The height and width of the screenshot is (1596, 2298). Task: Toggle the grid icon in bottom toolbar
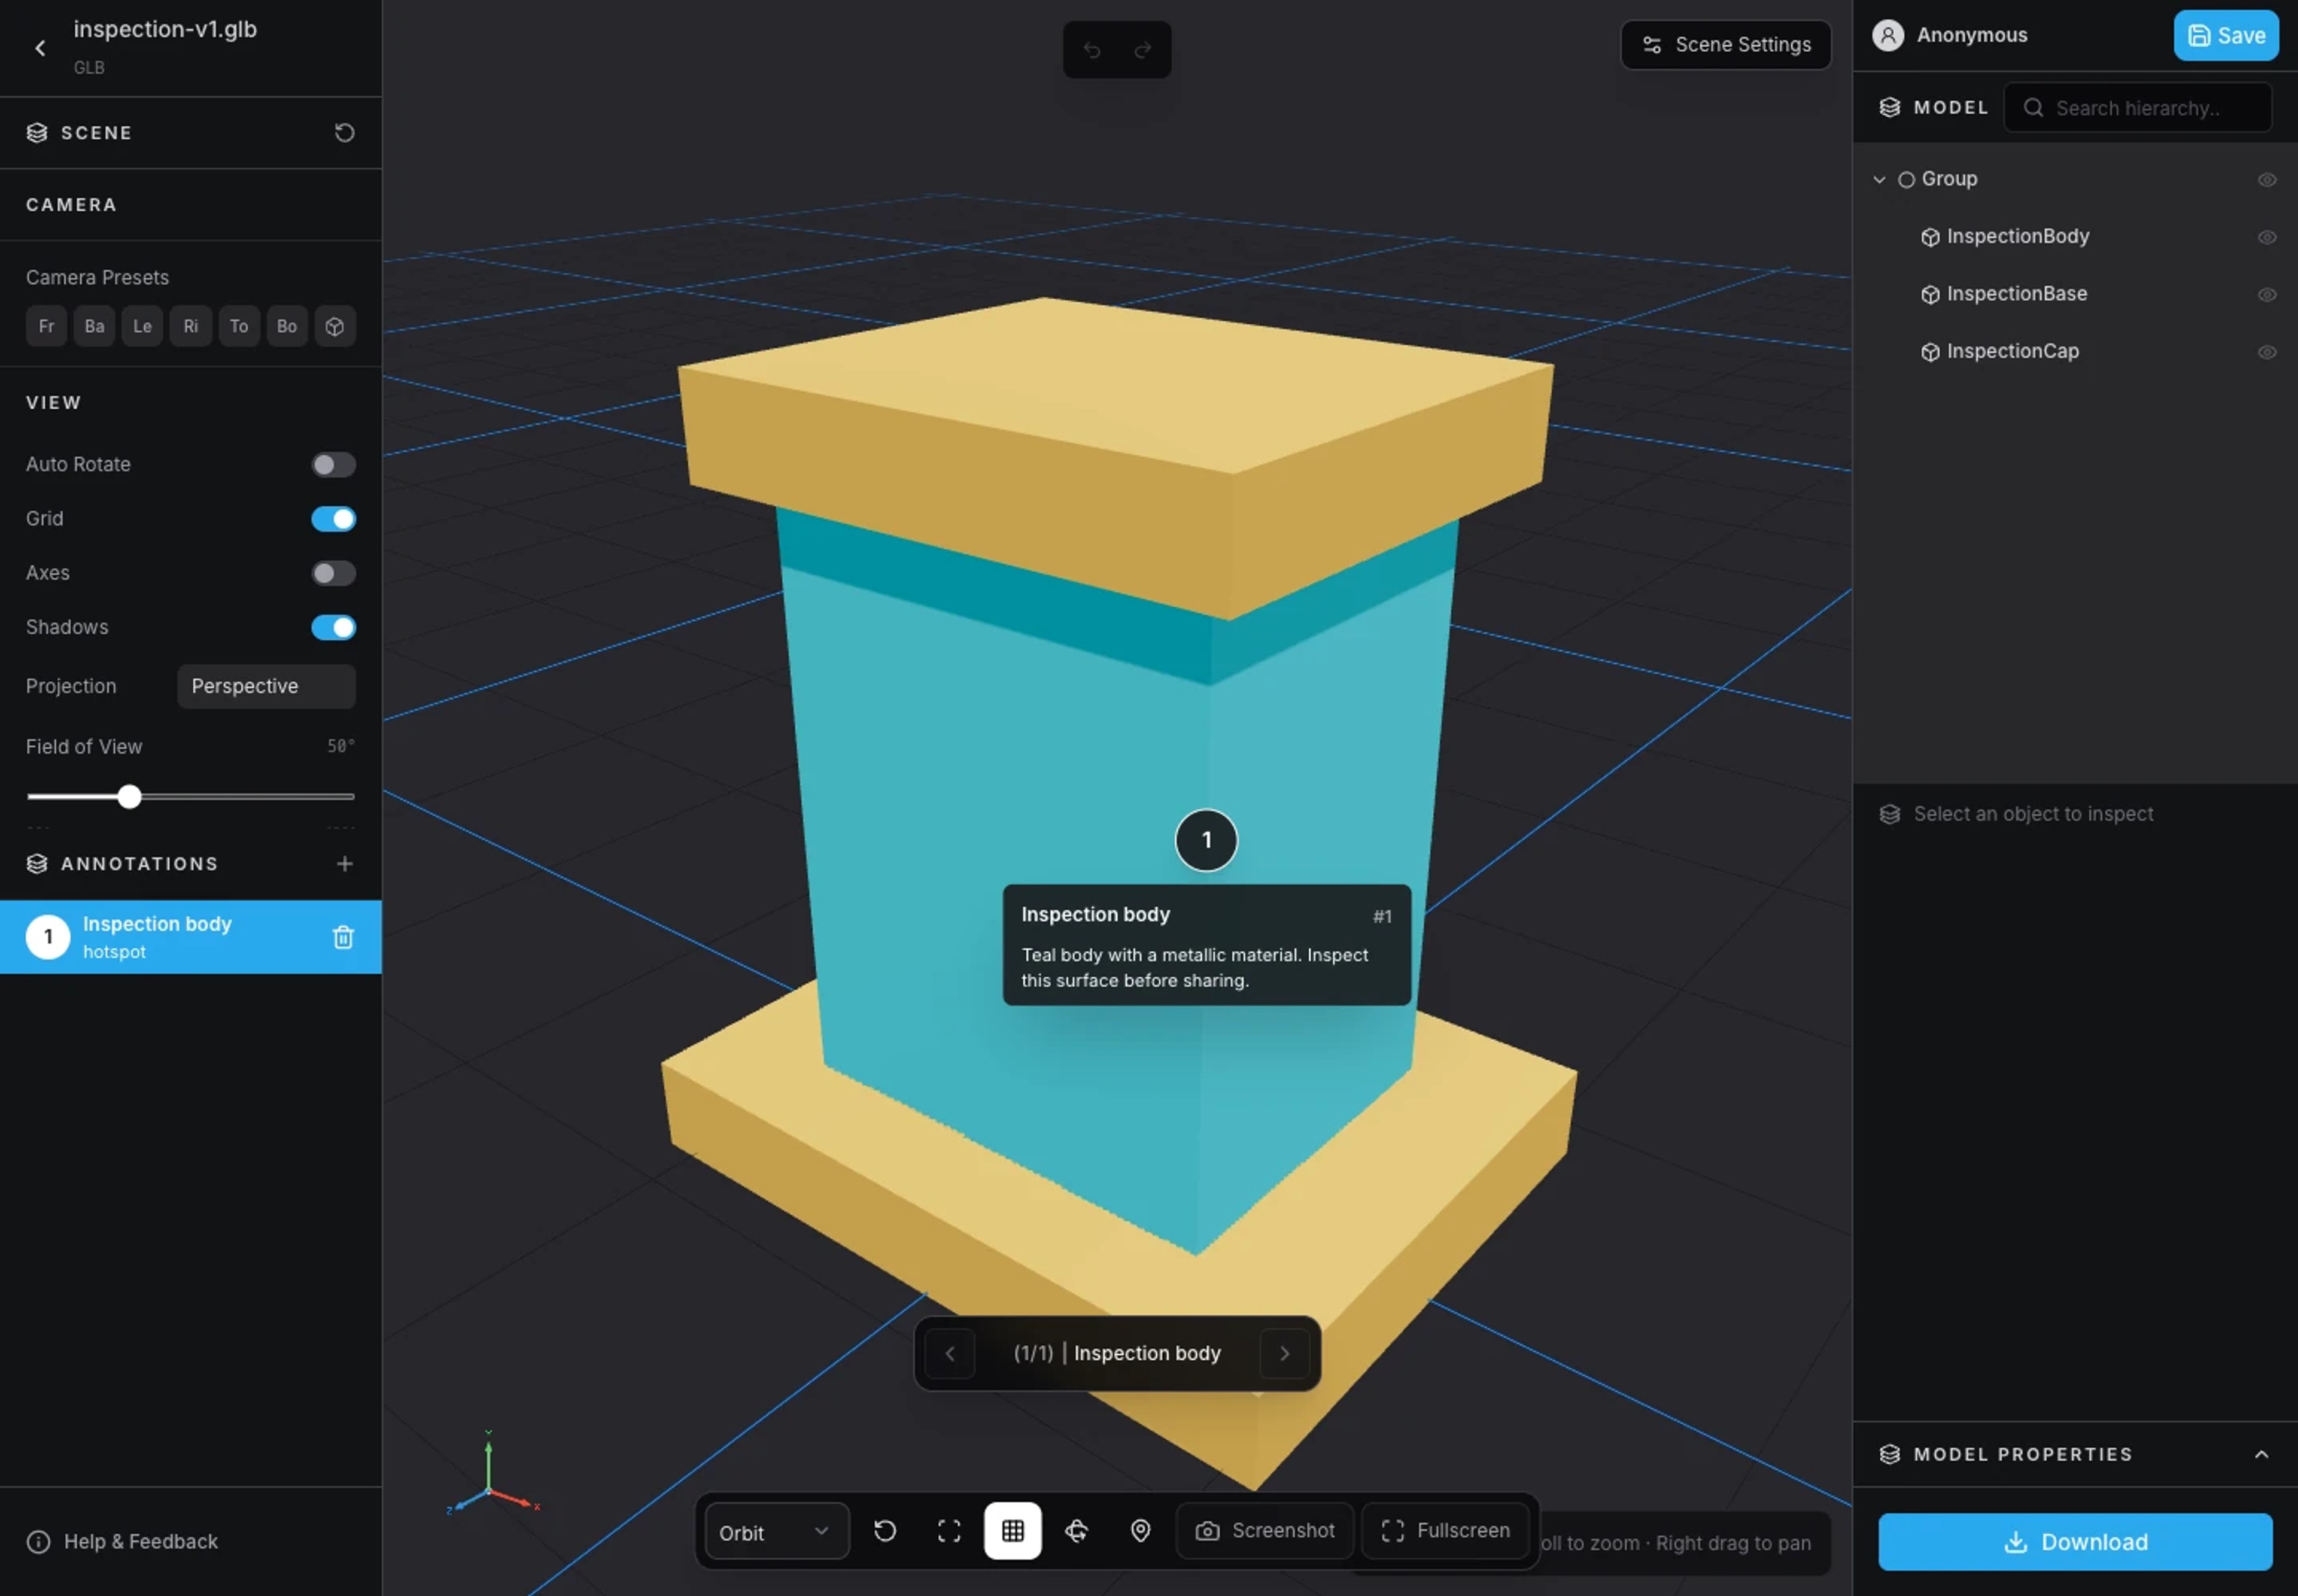(1012, 1531)
